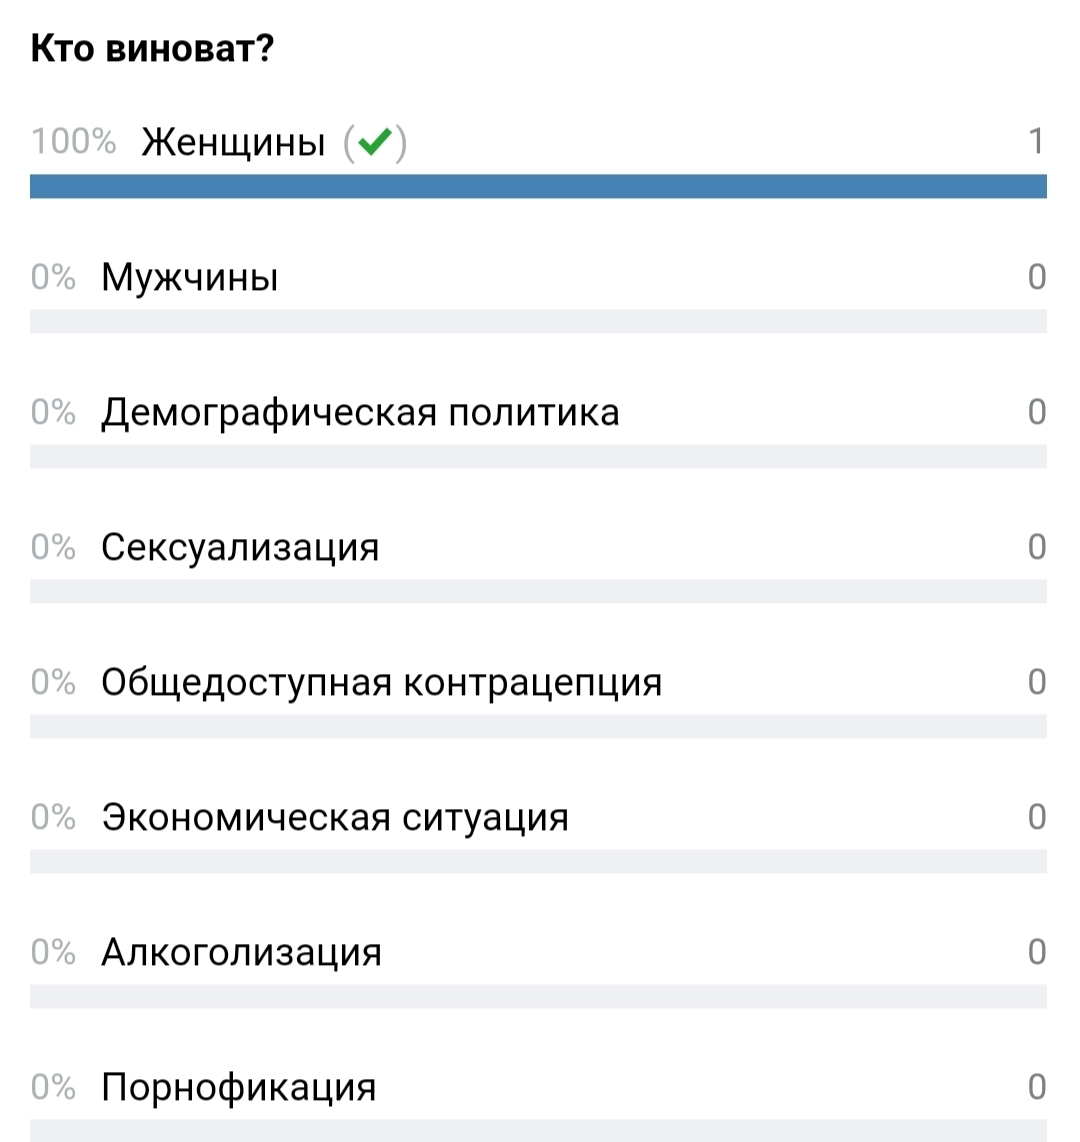Click the bar under Демографическая политика
The height and width of the screenshot is (1142, 1080).
point(538,456)
